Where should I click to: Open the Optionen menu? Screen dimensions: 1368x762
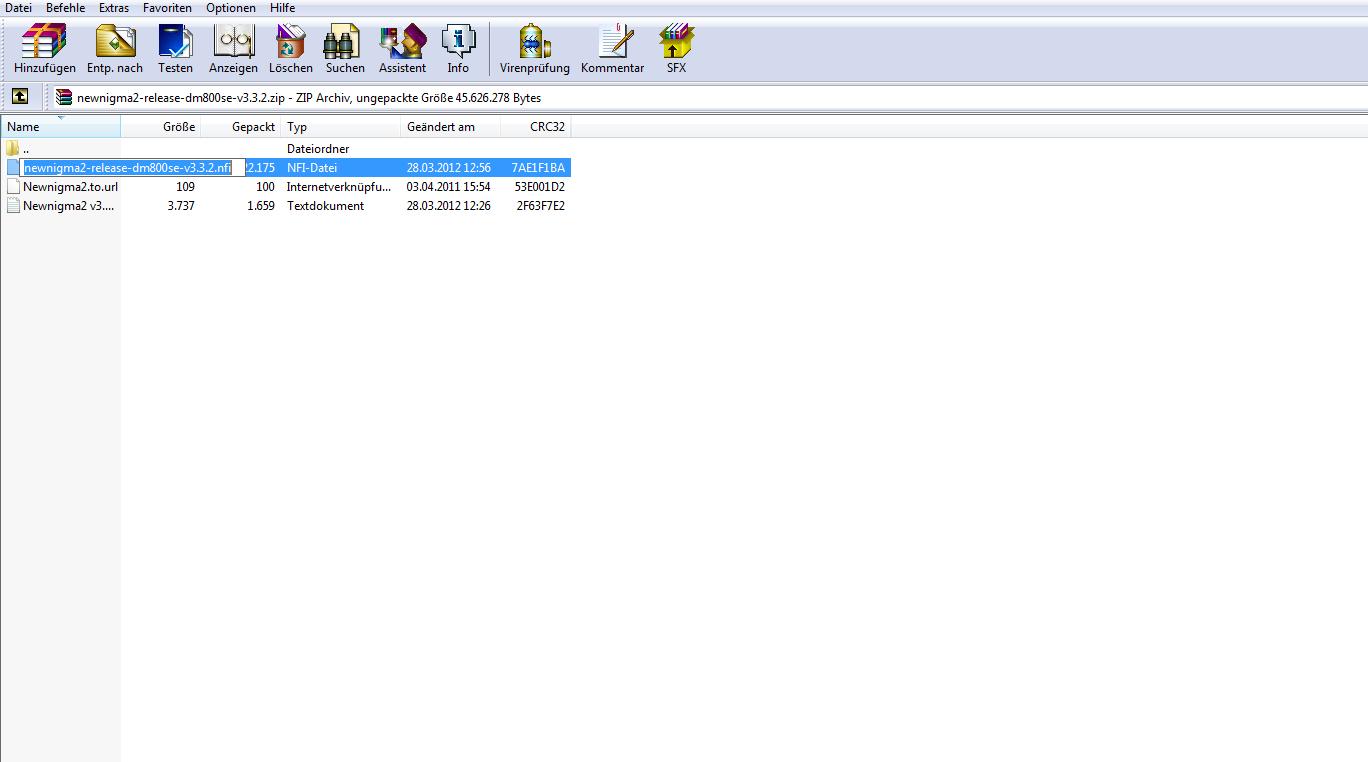click(x=231, y=8)
